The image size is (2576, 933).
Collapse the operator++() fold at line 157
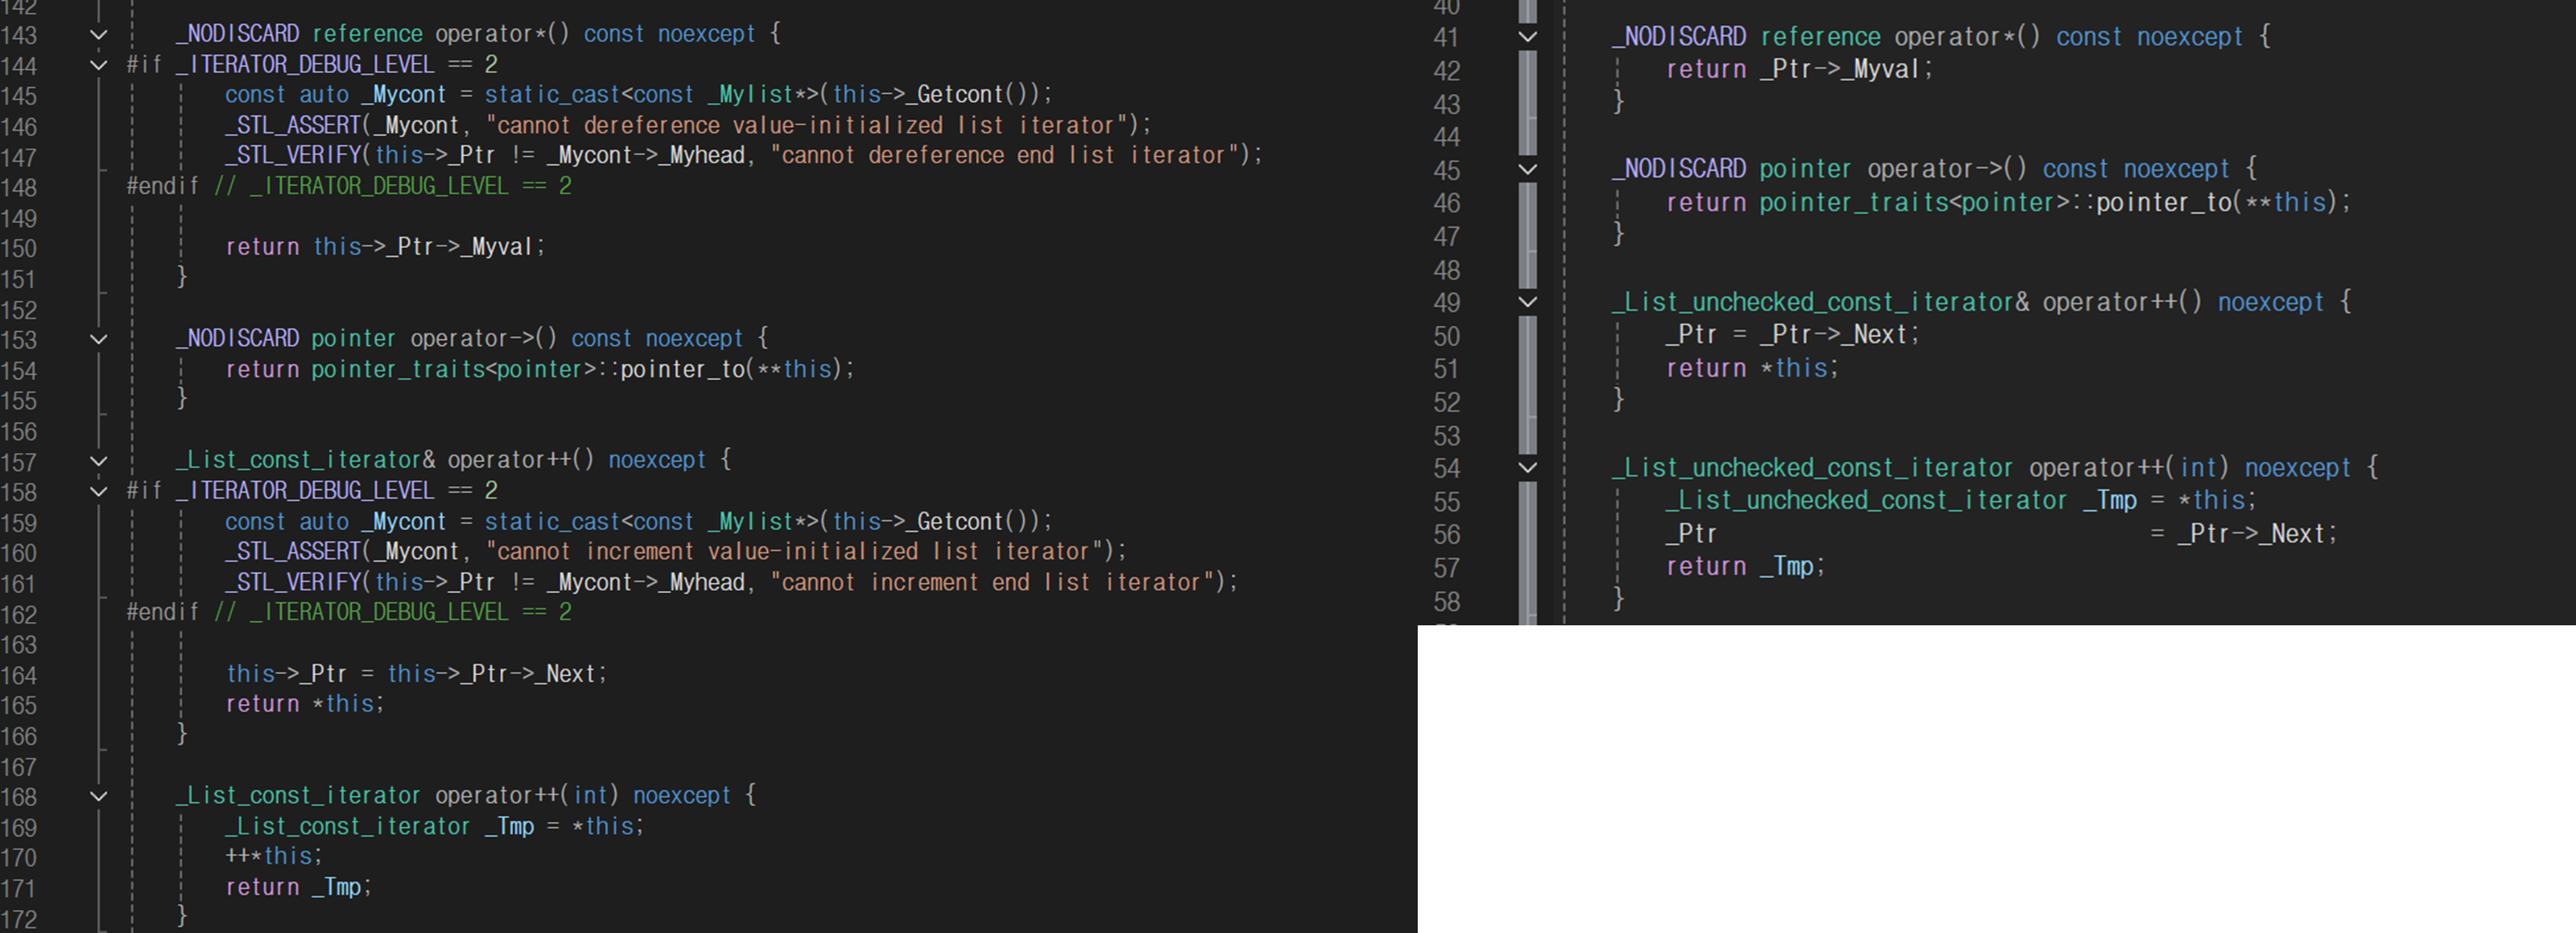click(97, 459)
